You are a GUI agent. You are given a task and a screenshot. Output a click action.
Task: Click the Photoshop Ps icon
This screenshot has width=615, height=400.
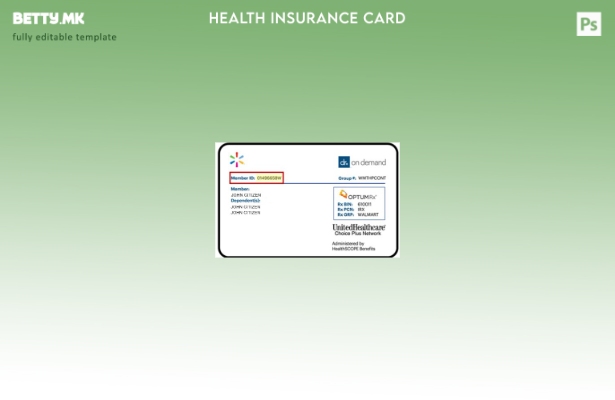[589, 24]
